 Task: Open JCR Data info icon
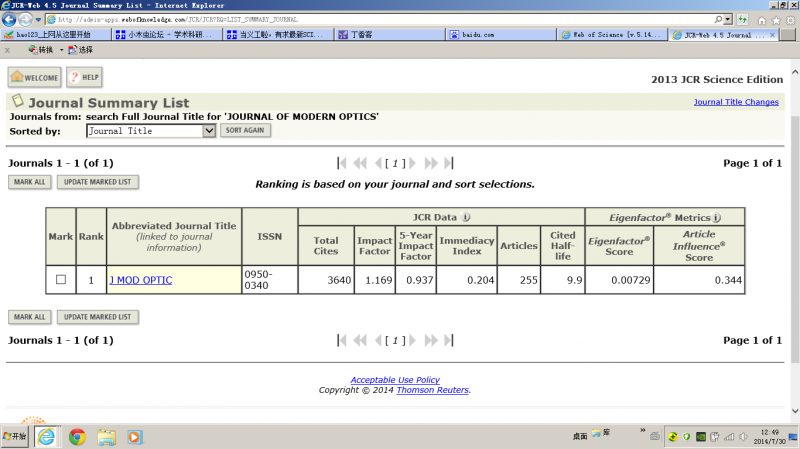465,217
